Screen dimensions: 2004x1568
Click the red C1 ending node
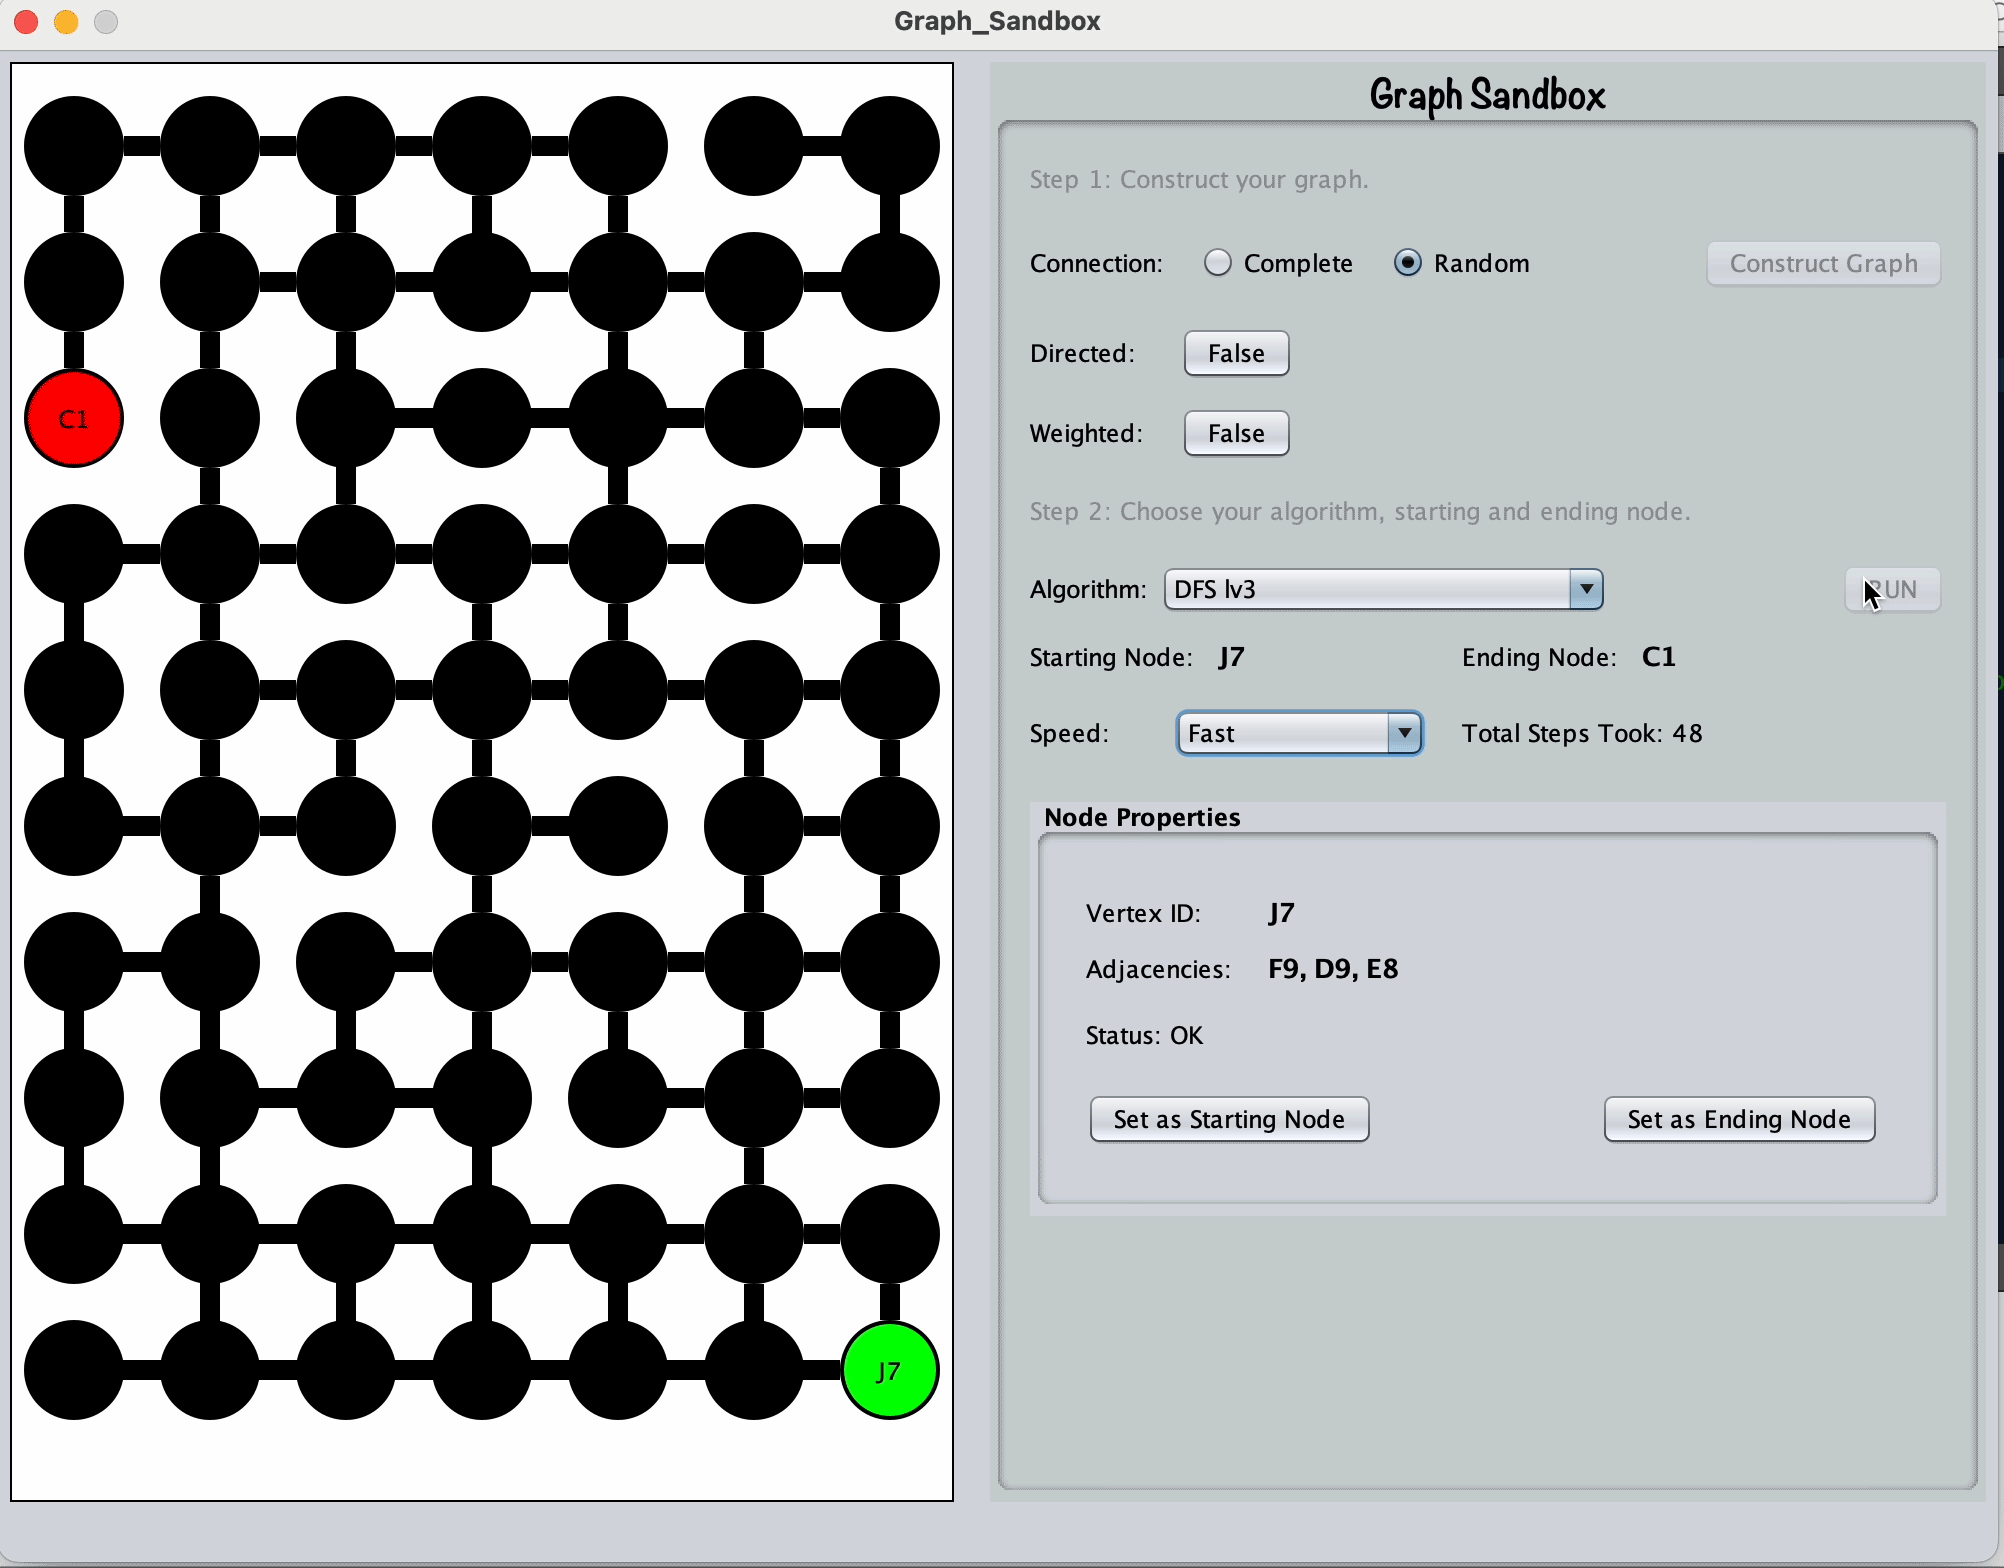pos(74,418)
